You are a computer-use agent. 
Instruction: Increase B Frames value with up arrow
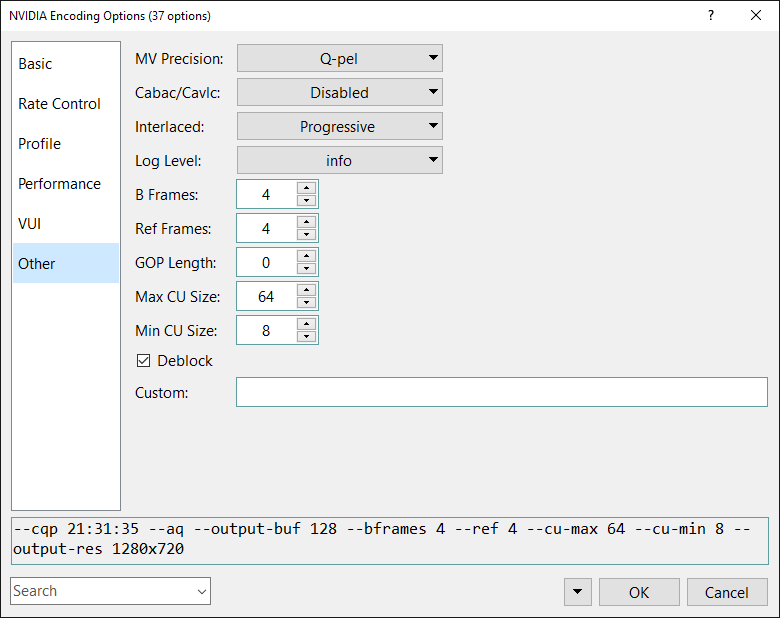pos(306,188)
